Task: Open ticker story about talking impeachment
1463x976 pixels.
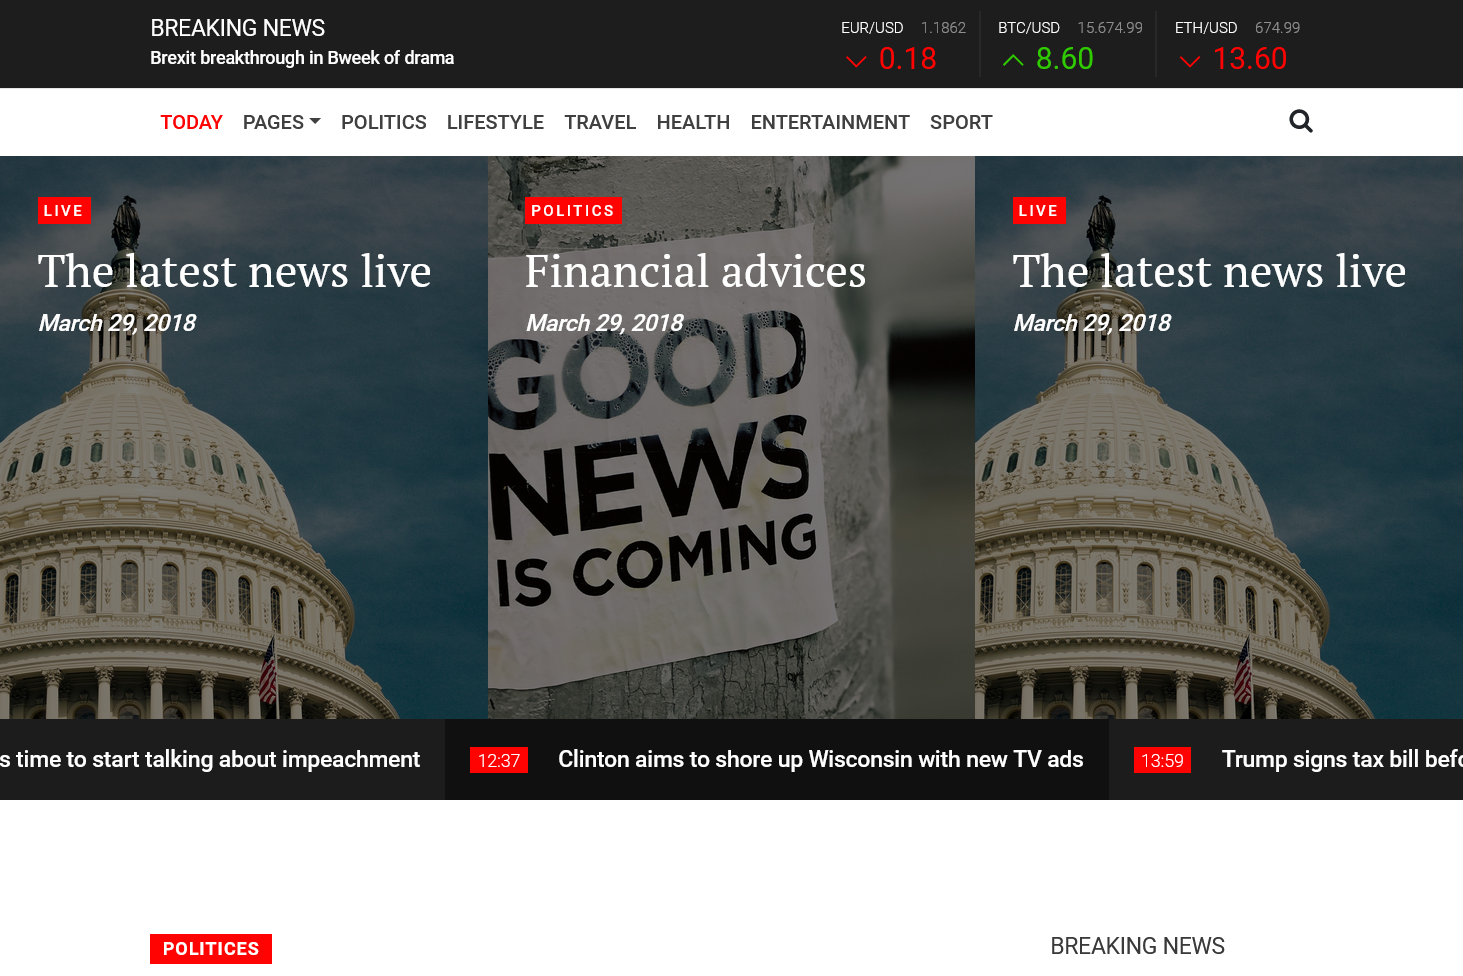Action: (x=210, y=759)
